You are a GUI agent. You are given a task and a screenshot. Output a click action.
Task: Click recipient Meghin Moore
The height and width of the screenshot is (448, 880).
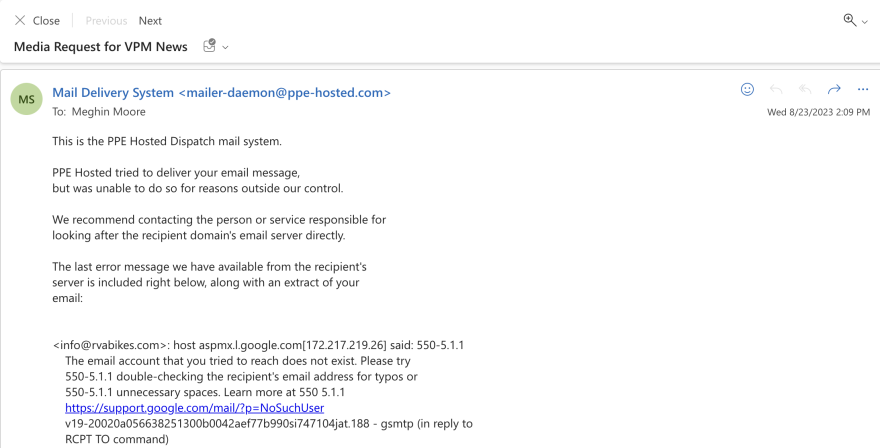108,112
